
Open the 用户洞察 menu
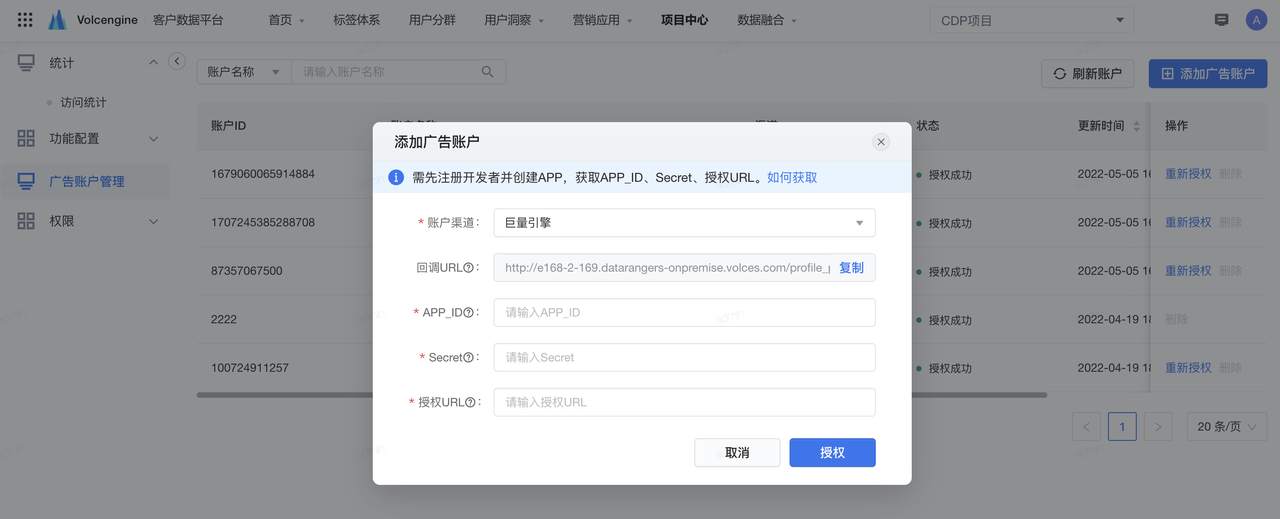click(x=514, y=20)
